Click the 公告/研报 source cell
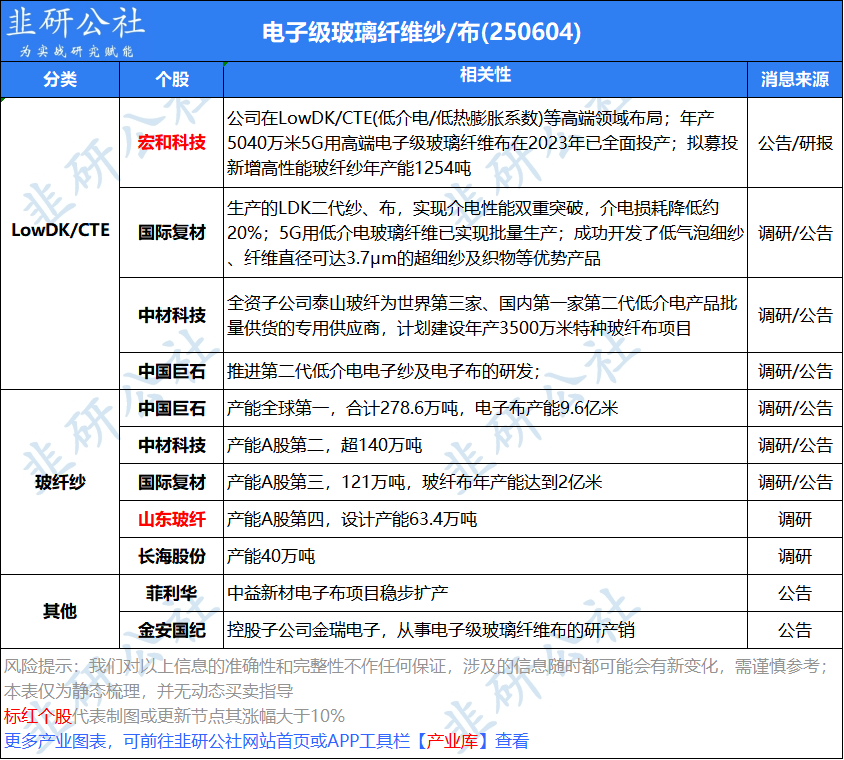The width and height of the screenshot is (844, 760). [795, 142]
